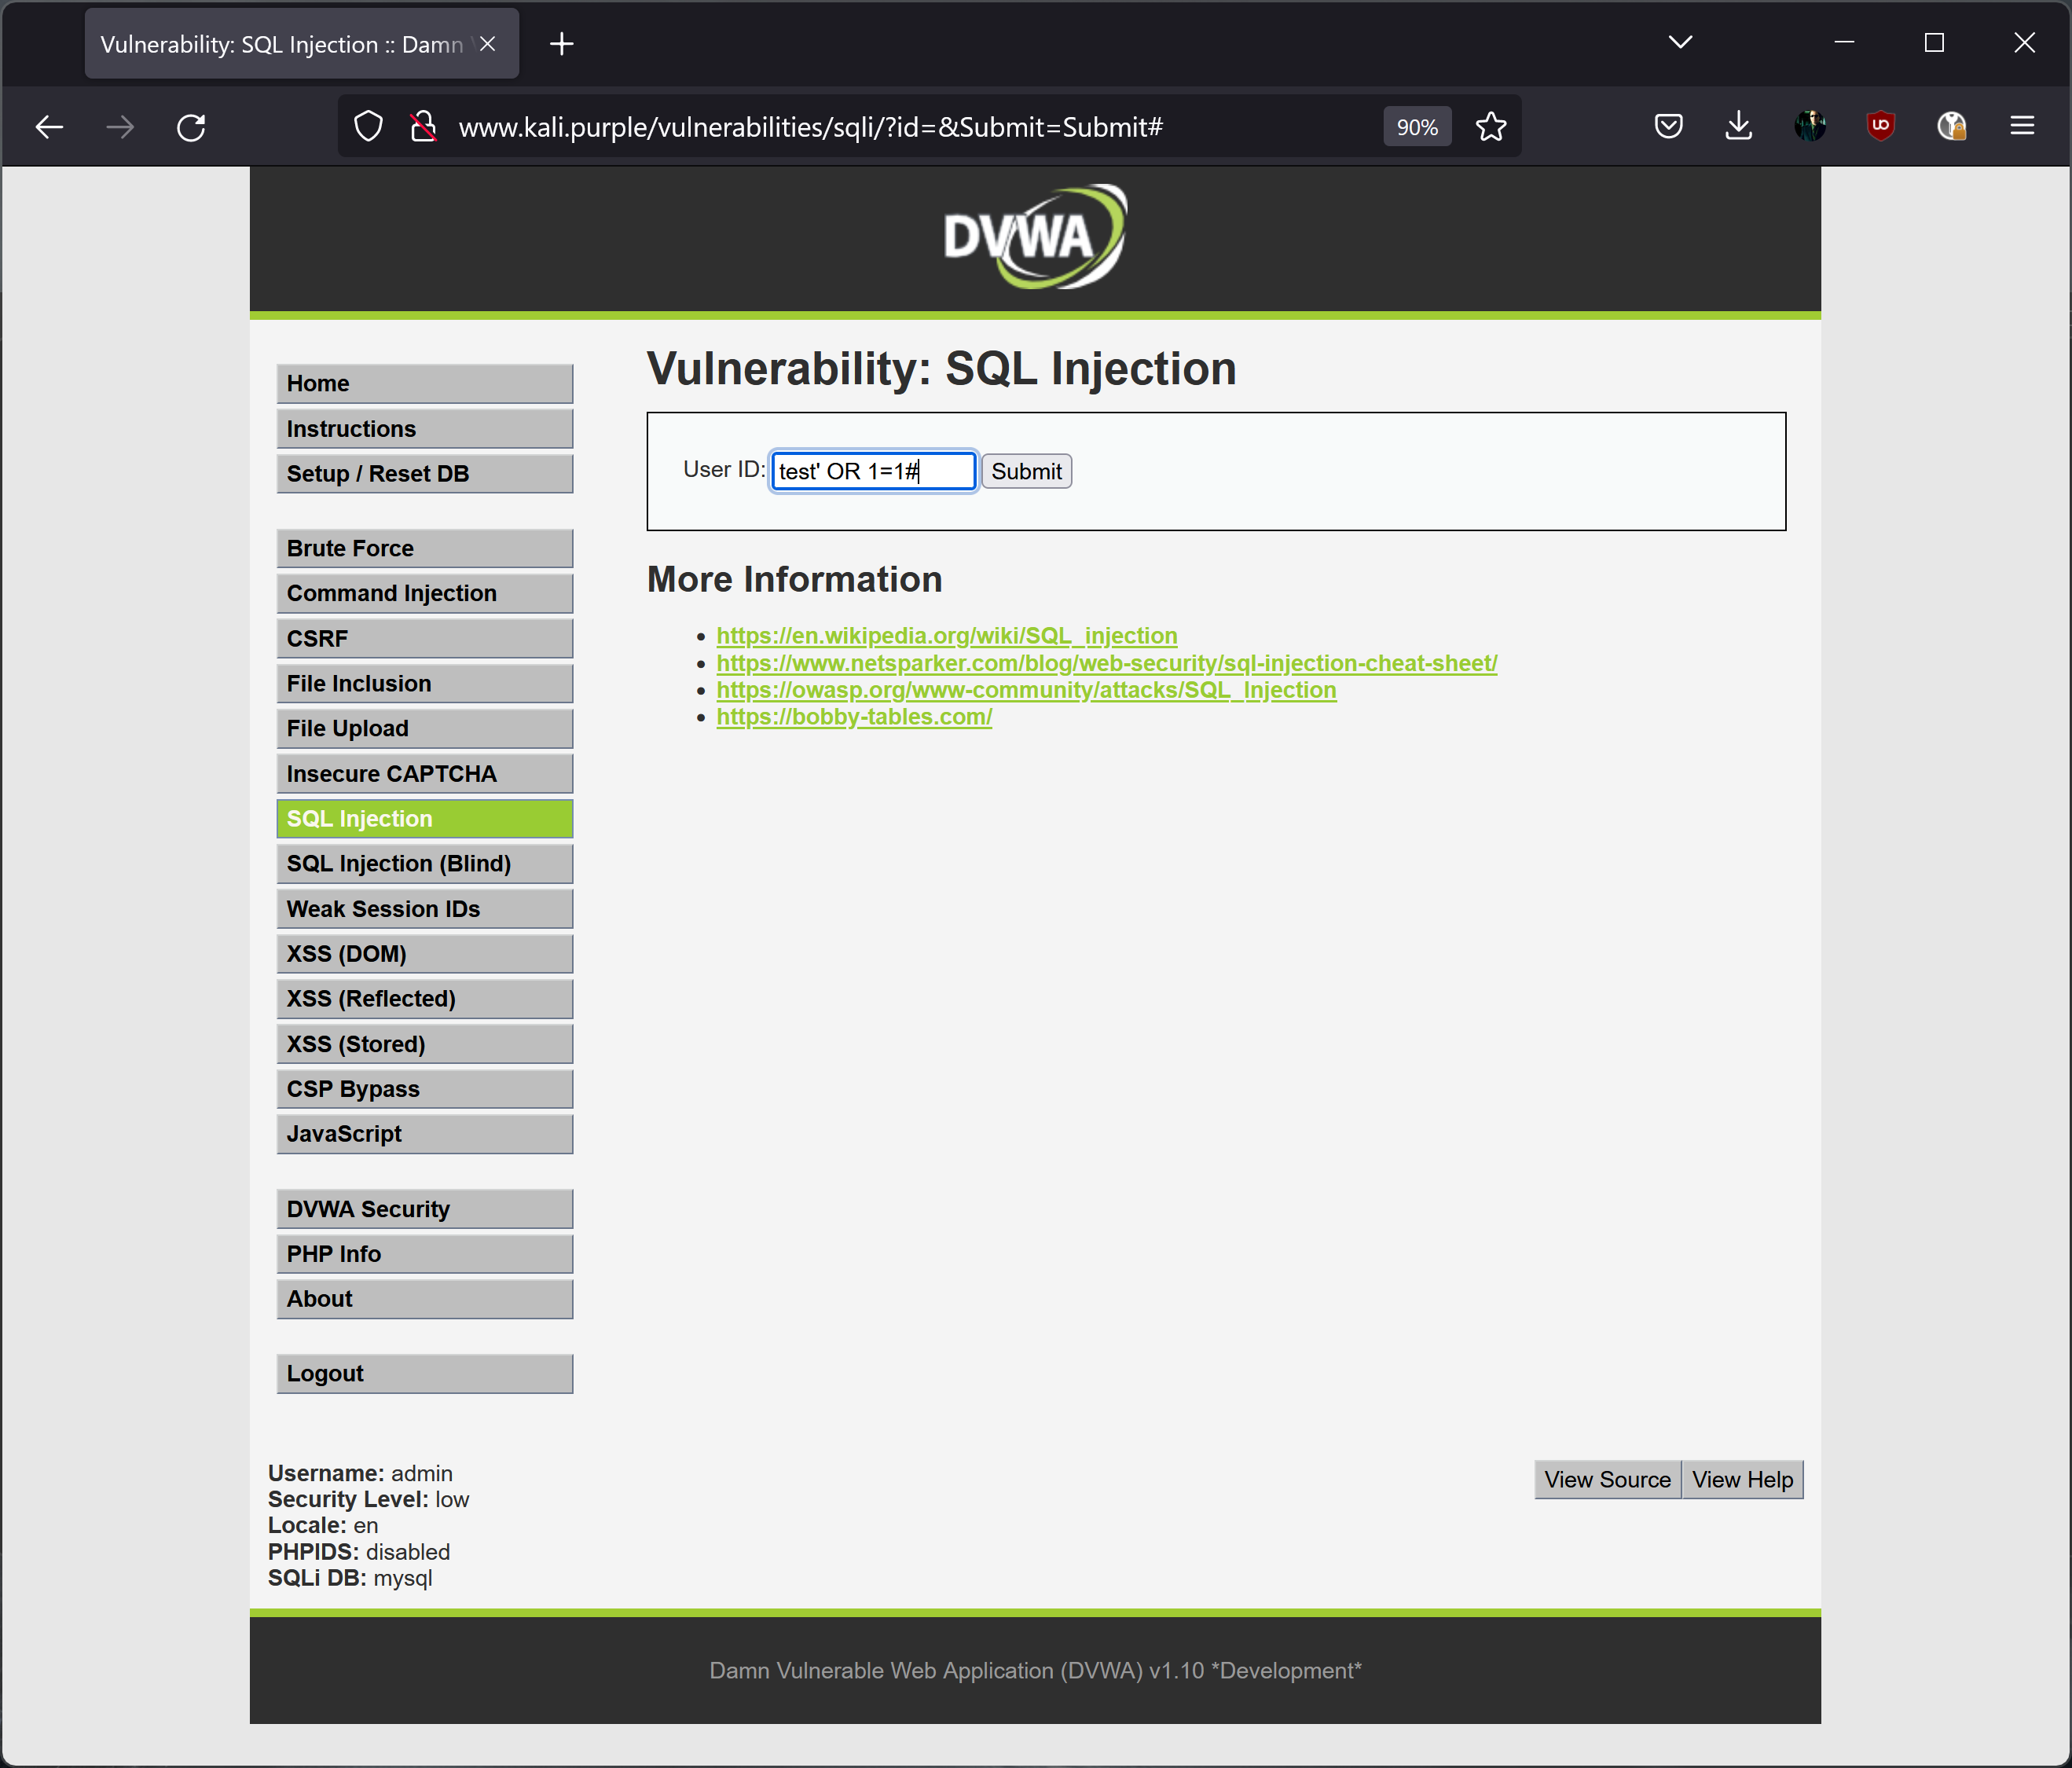Open a new browser tab
The height and width of the screenshot is (1768, 2072).
coord(562,44)
